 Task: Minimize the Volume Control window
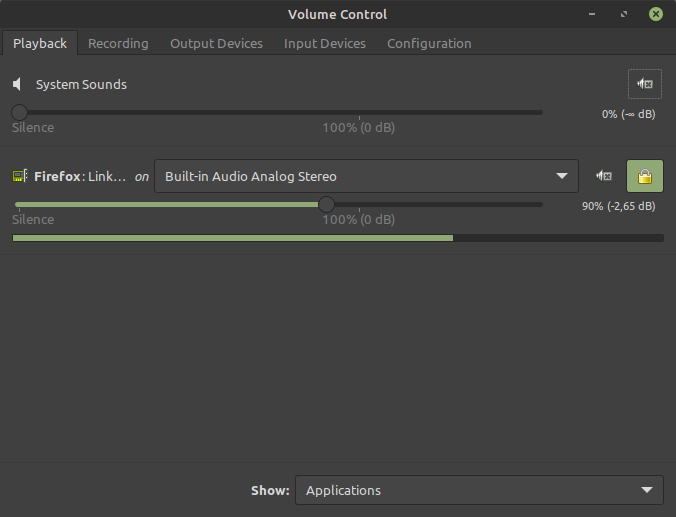click(595, 14)
